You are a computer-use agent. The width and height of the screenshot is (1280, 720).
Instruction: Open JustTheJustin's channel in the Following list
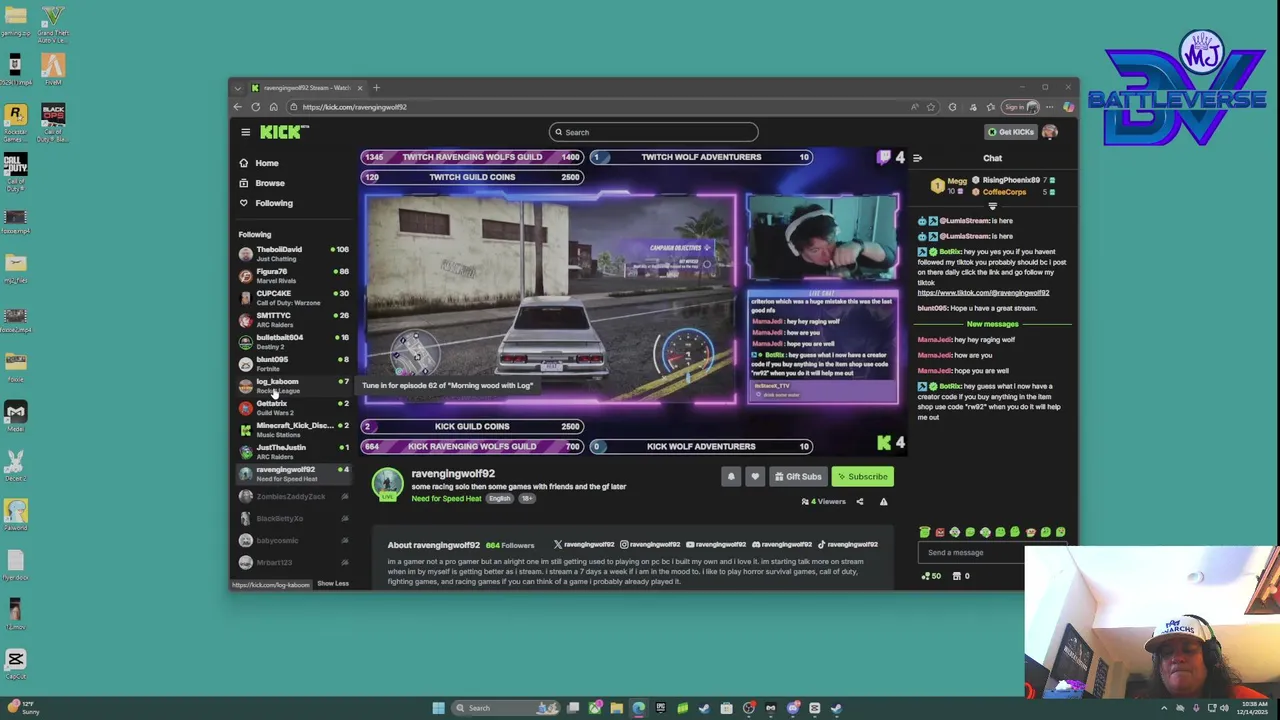294,452
